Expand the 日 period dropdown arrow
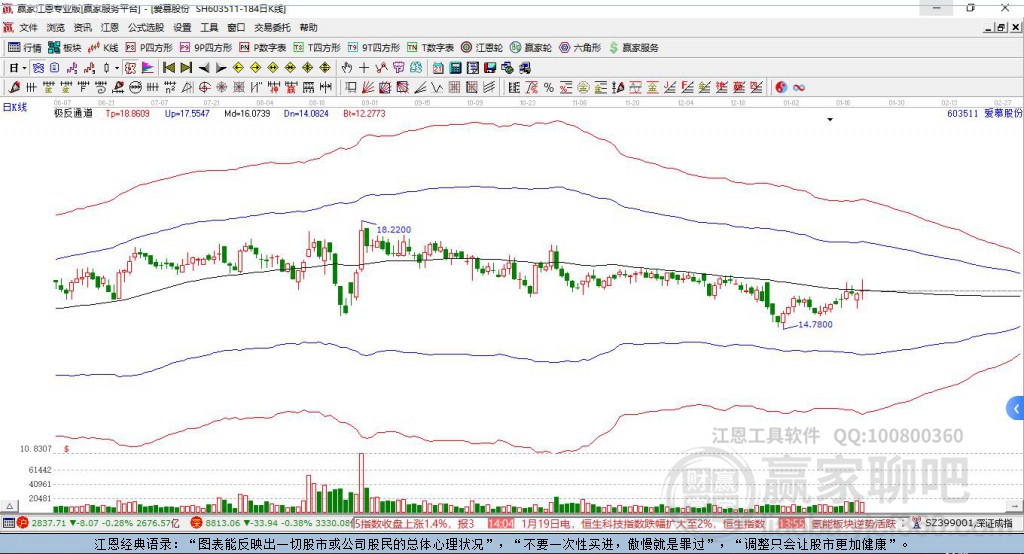 tap(24, 68)
